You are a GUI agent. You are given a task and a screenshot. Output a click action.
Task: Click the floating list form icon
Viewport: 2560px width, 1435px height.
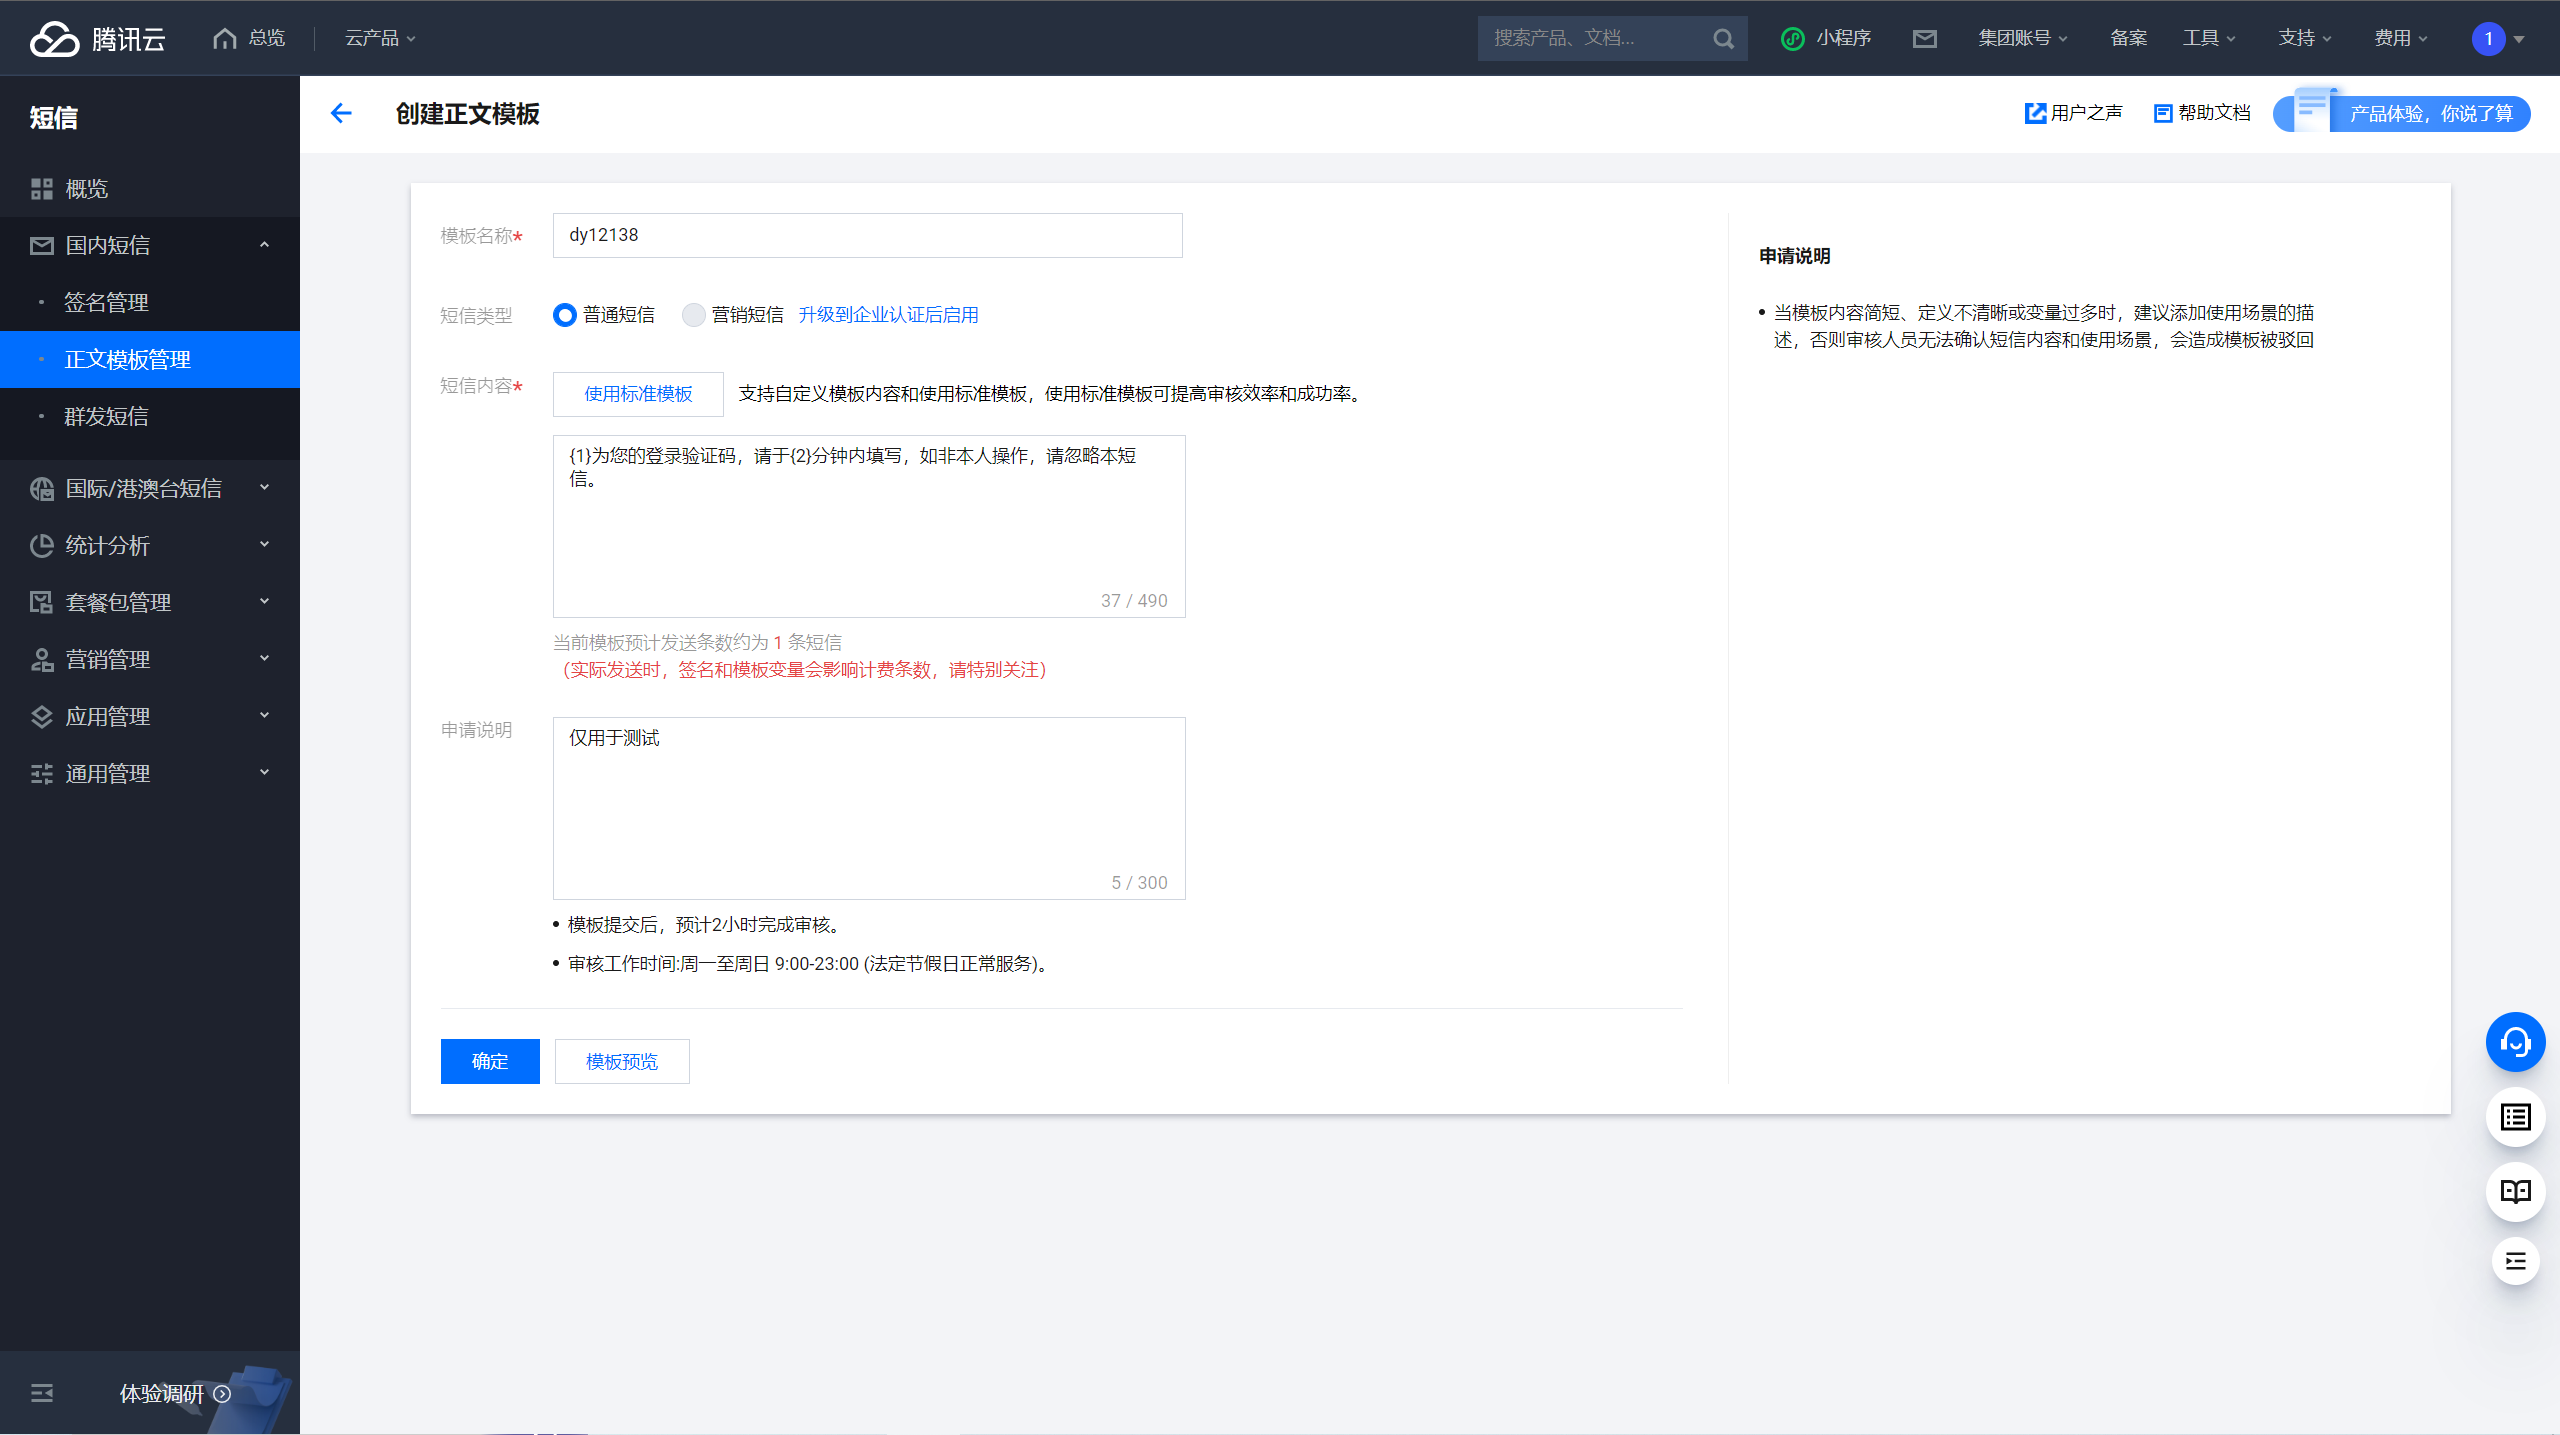[x=2515, y=1117]
